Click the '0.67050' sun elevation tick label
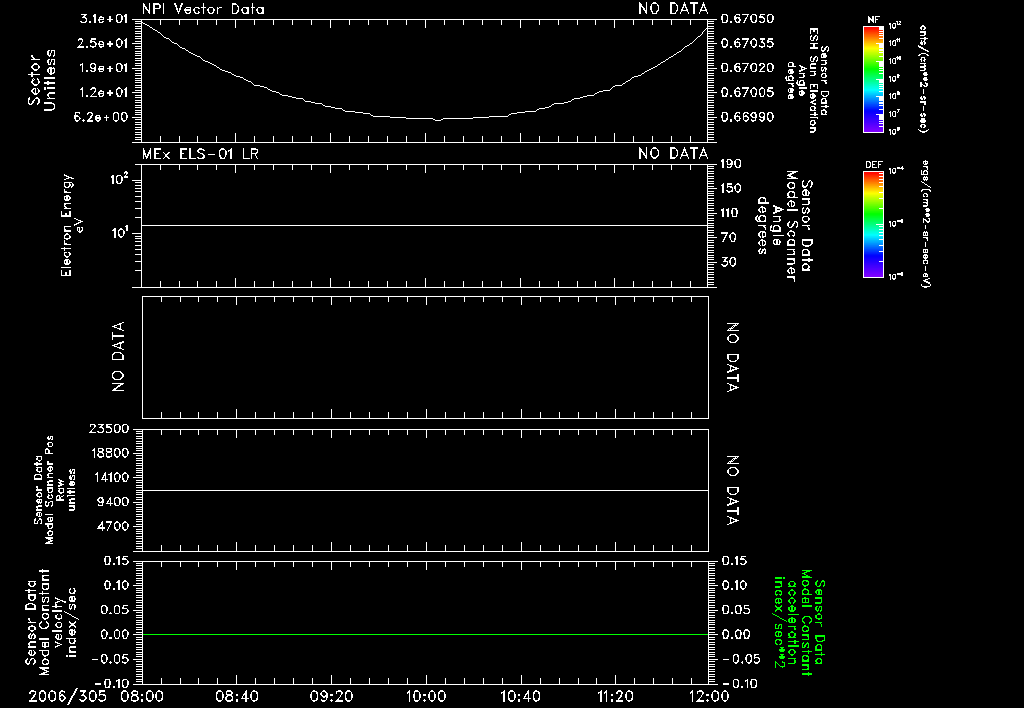Viewport: 1024px width, 708px height. [x=747, y=19]
